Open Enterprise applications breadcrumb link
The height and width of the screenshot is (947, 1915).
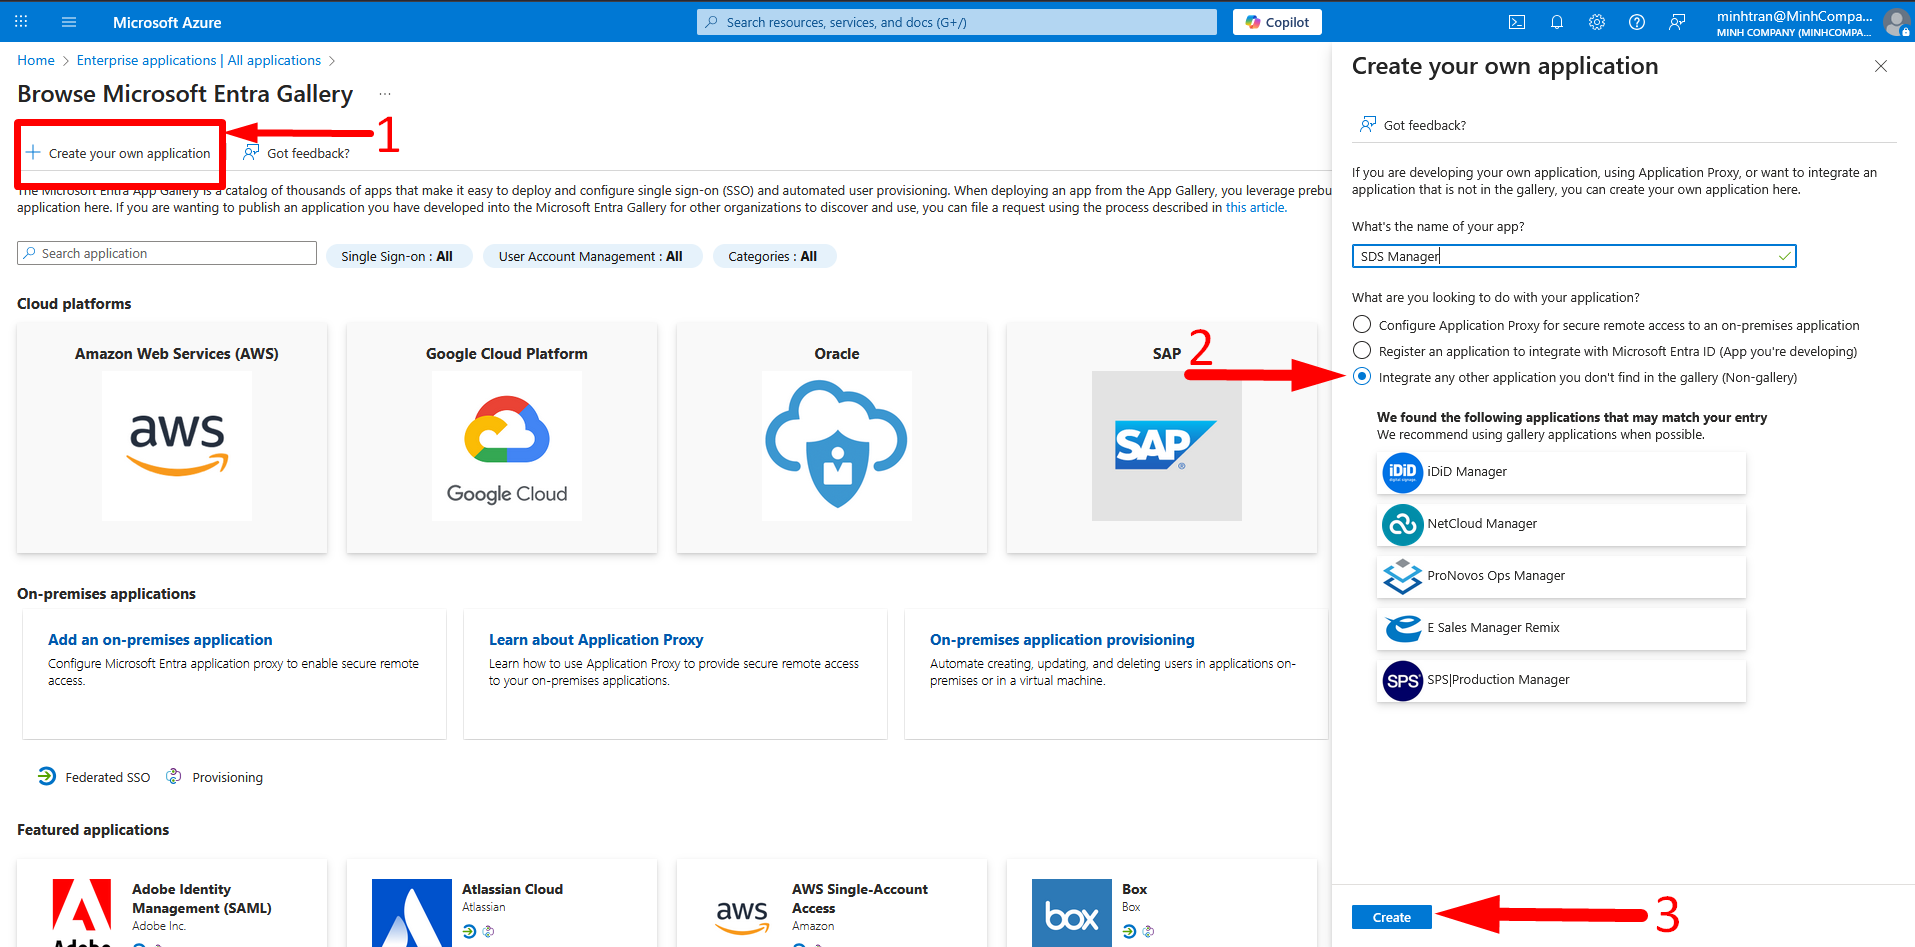coord(199,60)
